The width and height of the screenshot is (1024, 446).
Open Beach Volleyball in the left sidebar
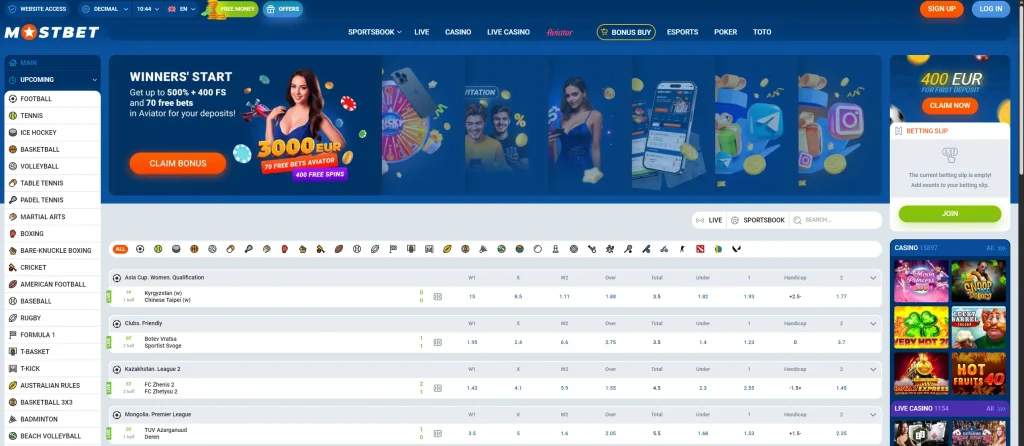click(52, 436)
